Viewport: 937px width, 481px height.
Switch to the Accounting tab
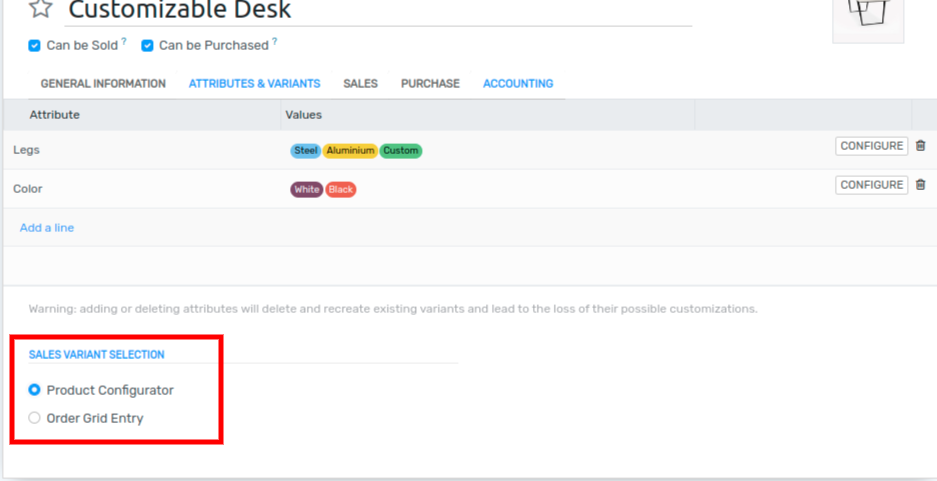pos(518,84)
